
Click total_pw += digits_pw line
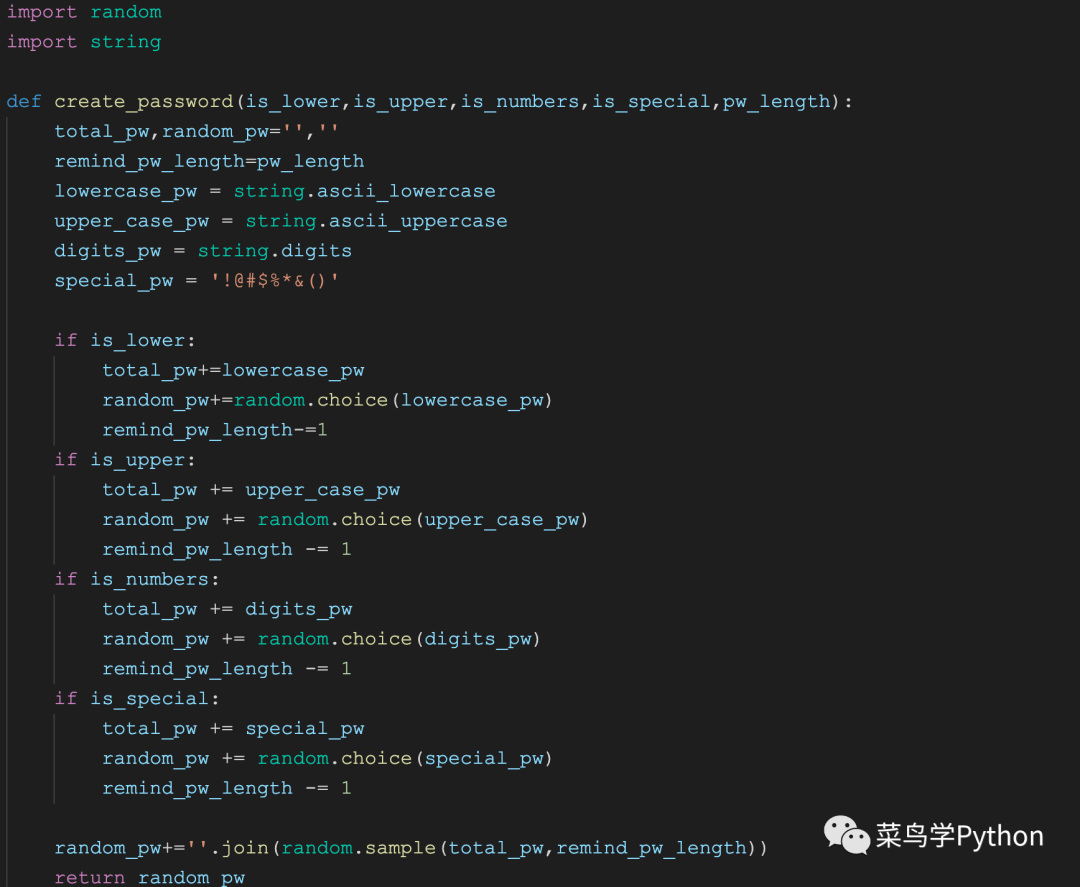tap(227, 609)
